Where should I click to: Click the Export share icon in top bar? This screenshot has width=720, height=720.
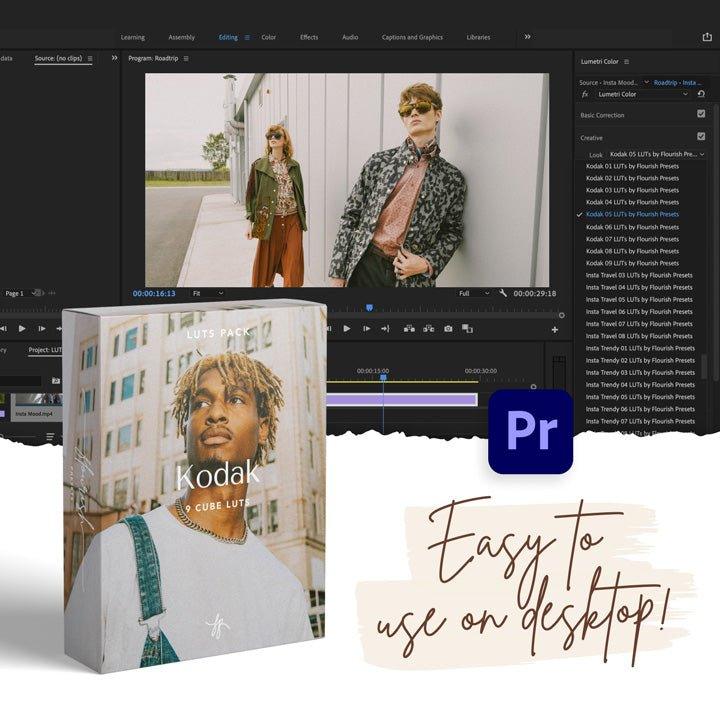click(x=707, y=37)
